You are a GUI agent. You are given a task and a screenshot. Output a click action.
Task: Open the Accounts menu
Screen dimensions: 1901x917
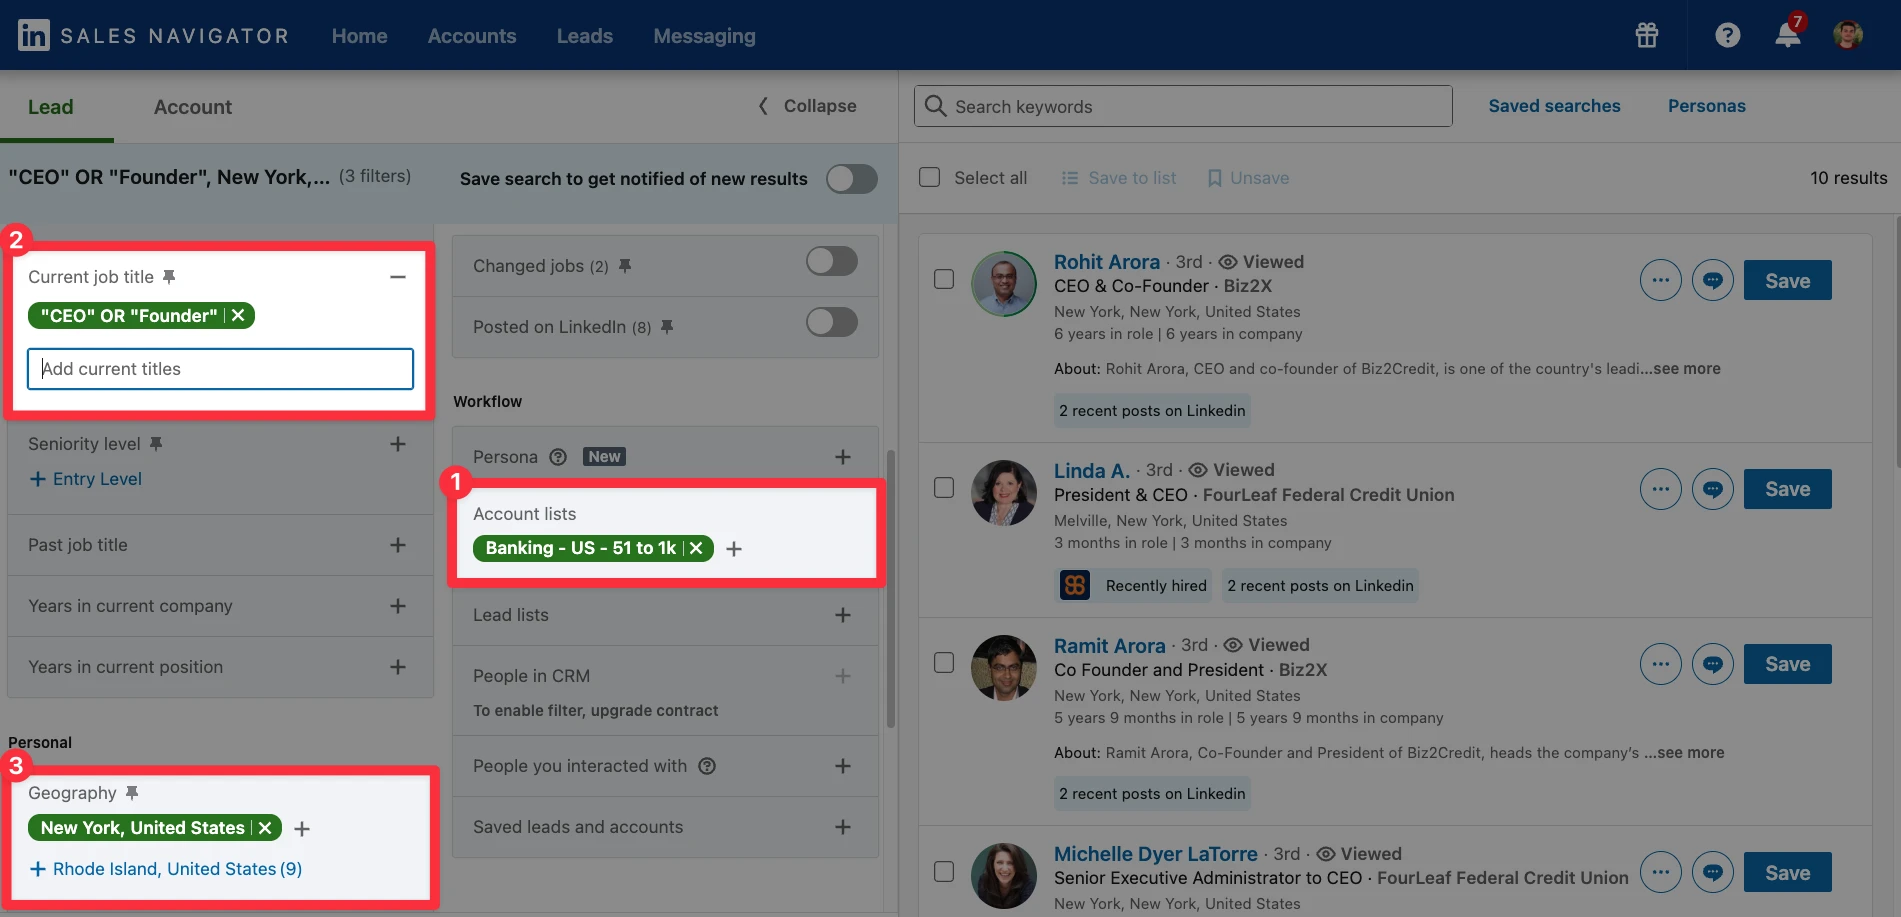[472, 36]
